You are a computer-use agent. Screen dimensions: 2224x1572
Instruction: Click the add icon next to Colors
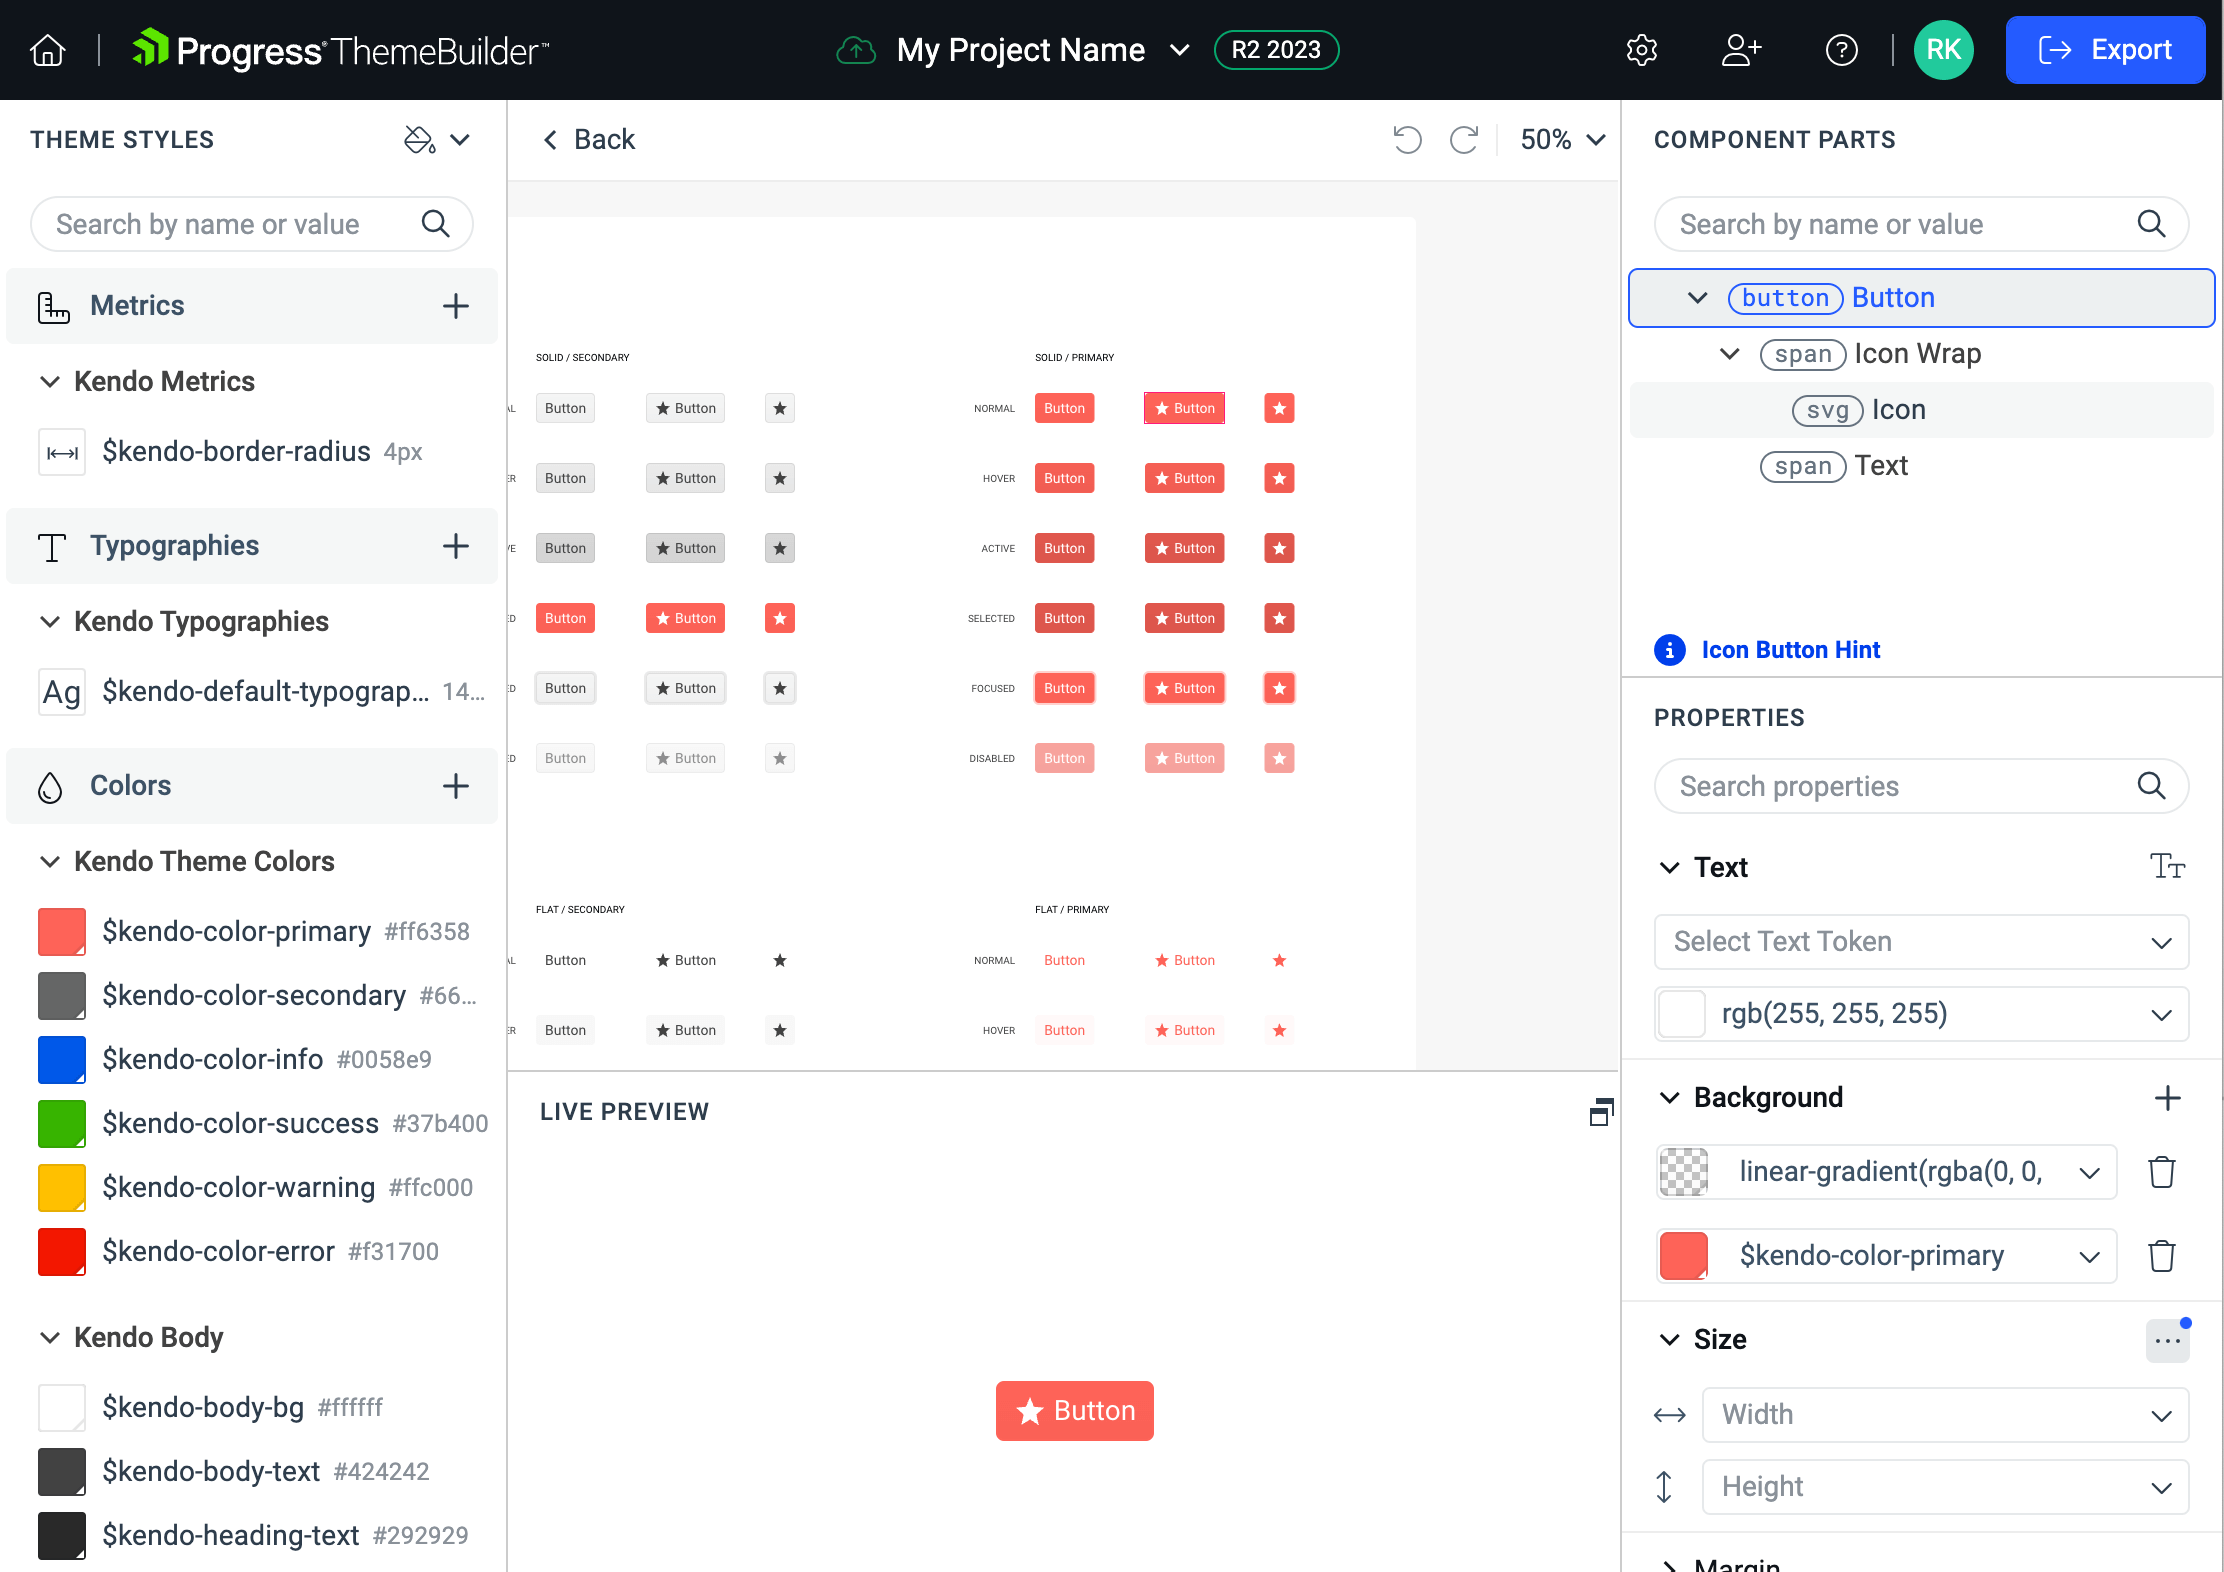[456, 784]
